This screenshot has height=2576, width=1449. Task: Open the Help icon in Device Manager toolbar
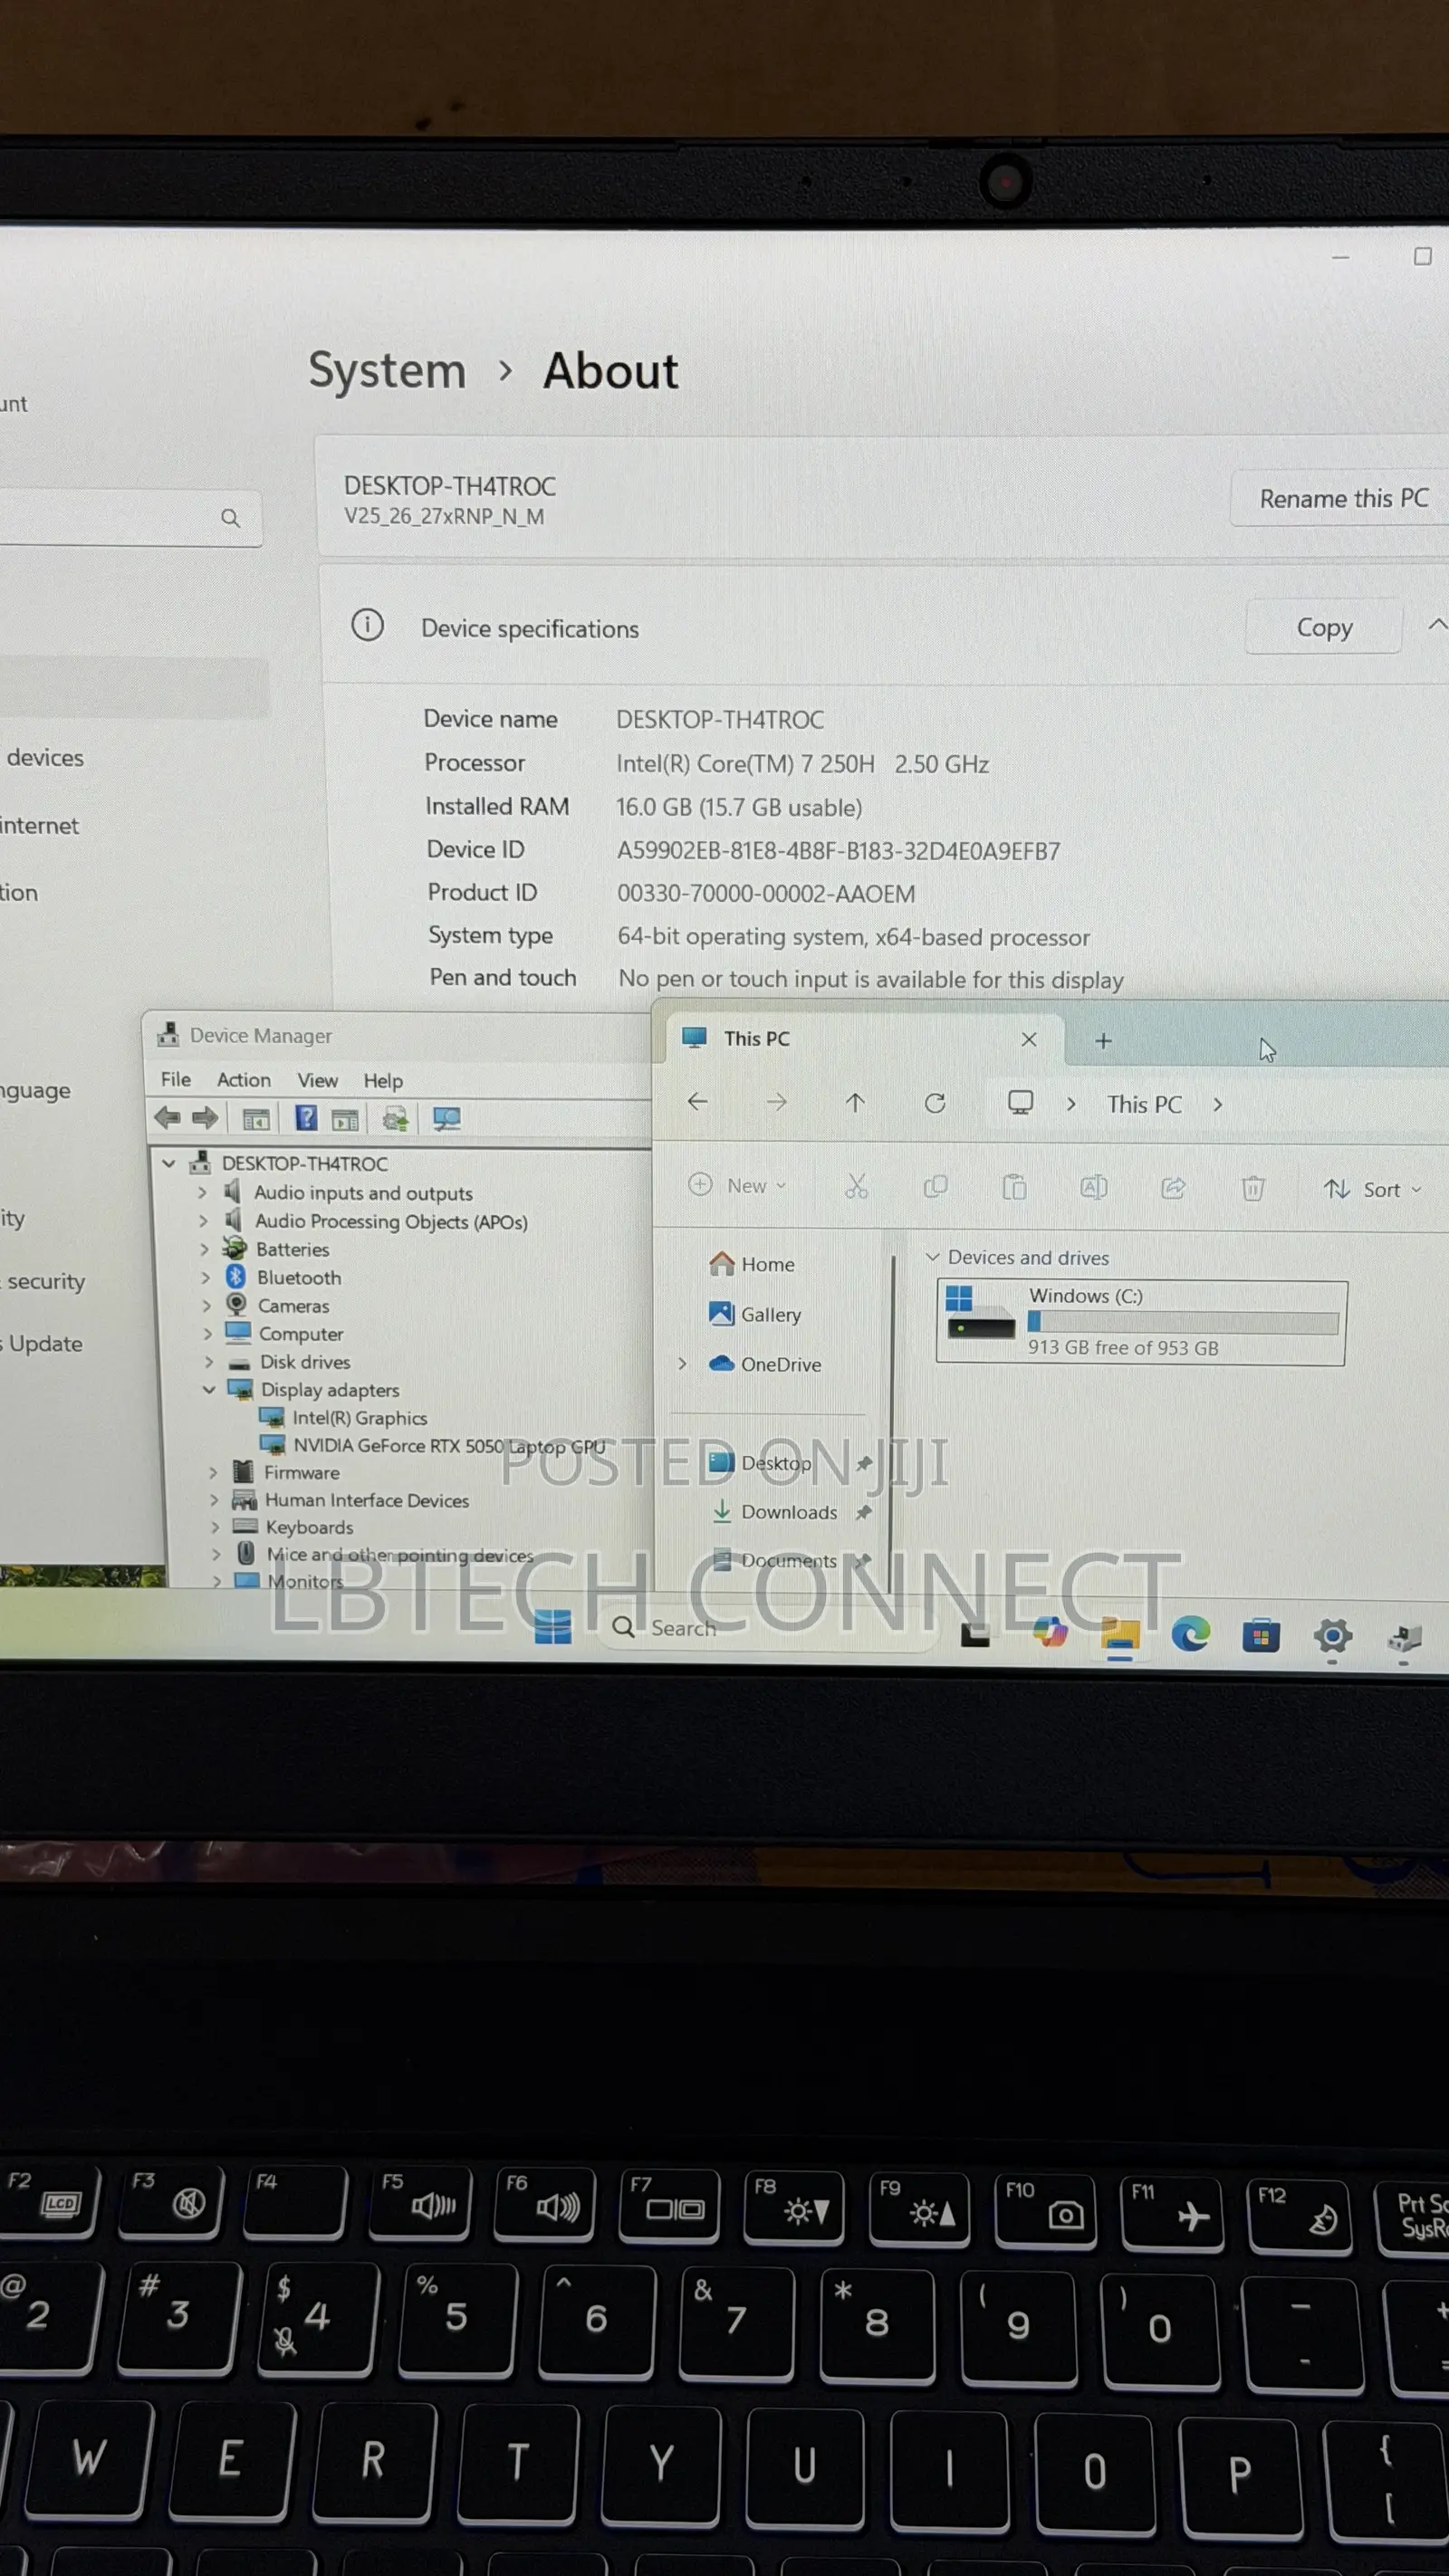click(306, 1118)
